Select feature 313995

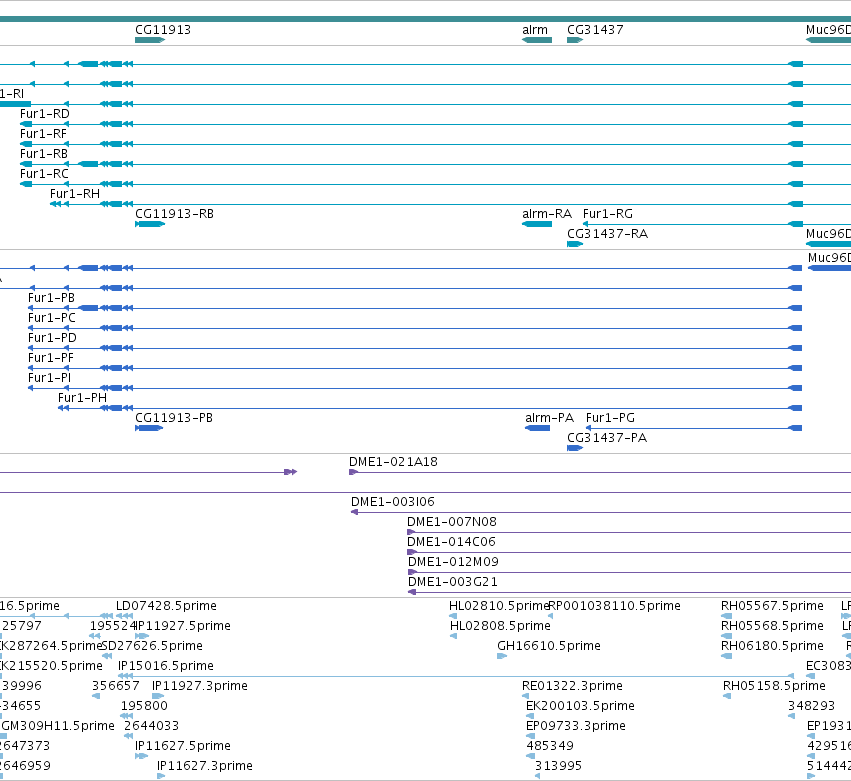pos(558,767)
